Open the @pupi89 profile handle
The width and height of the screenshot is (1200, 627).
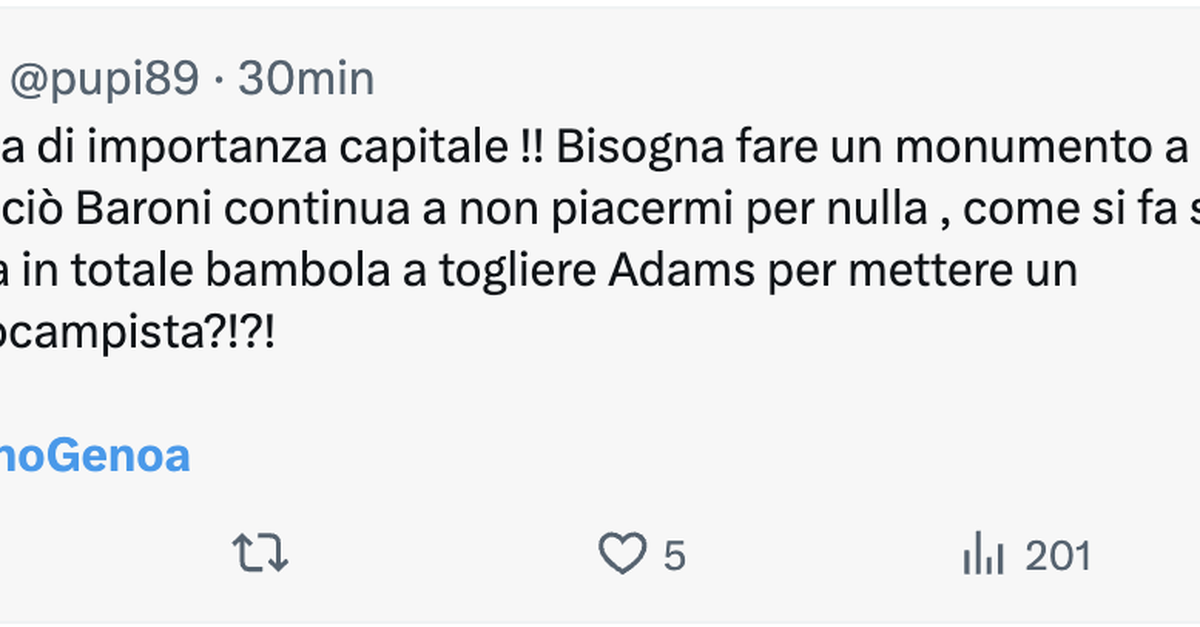105,79
